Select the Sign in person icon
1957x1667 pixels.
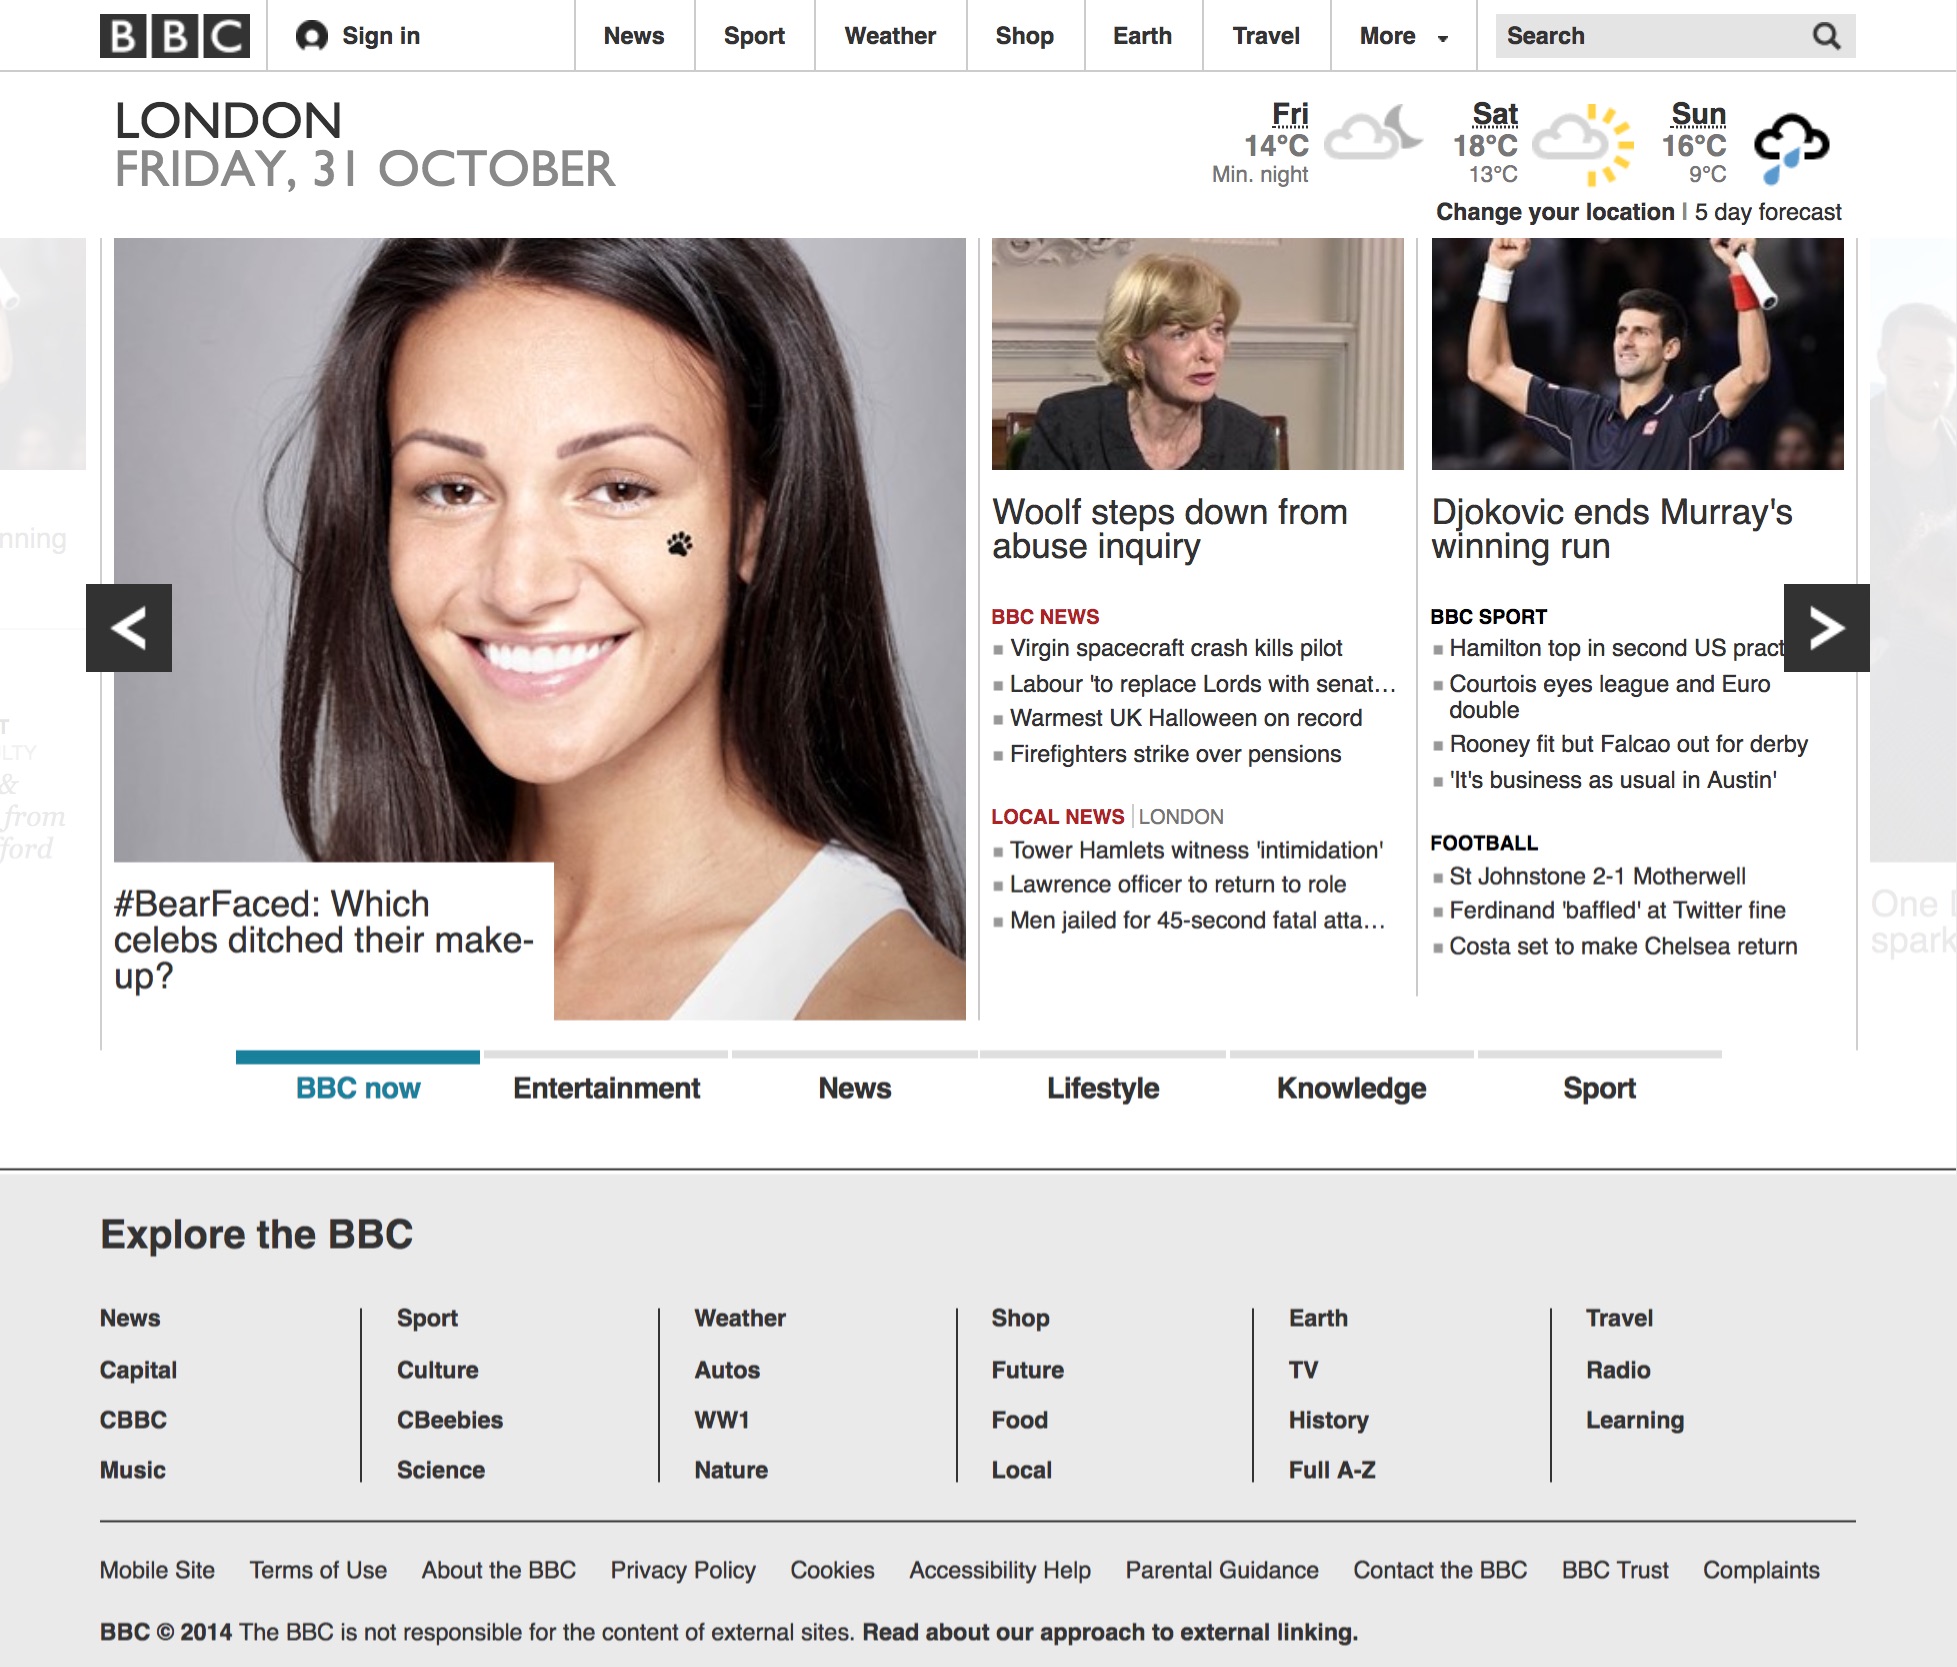pyautogui.click(x=313, y=34)
